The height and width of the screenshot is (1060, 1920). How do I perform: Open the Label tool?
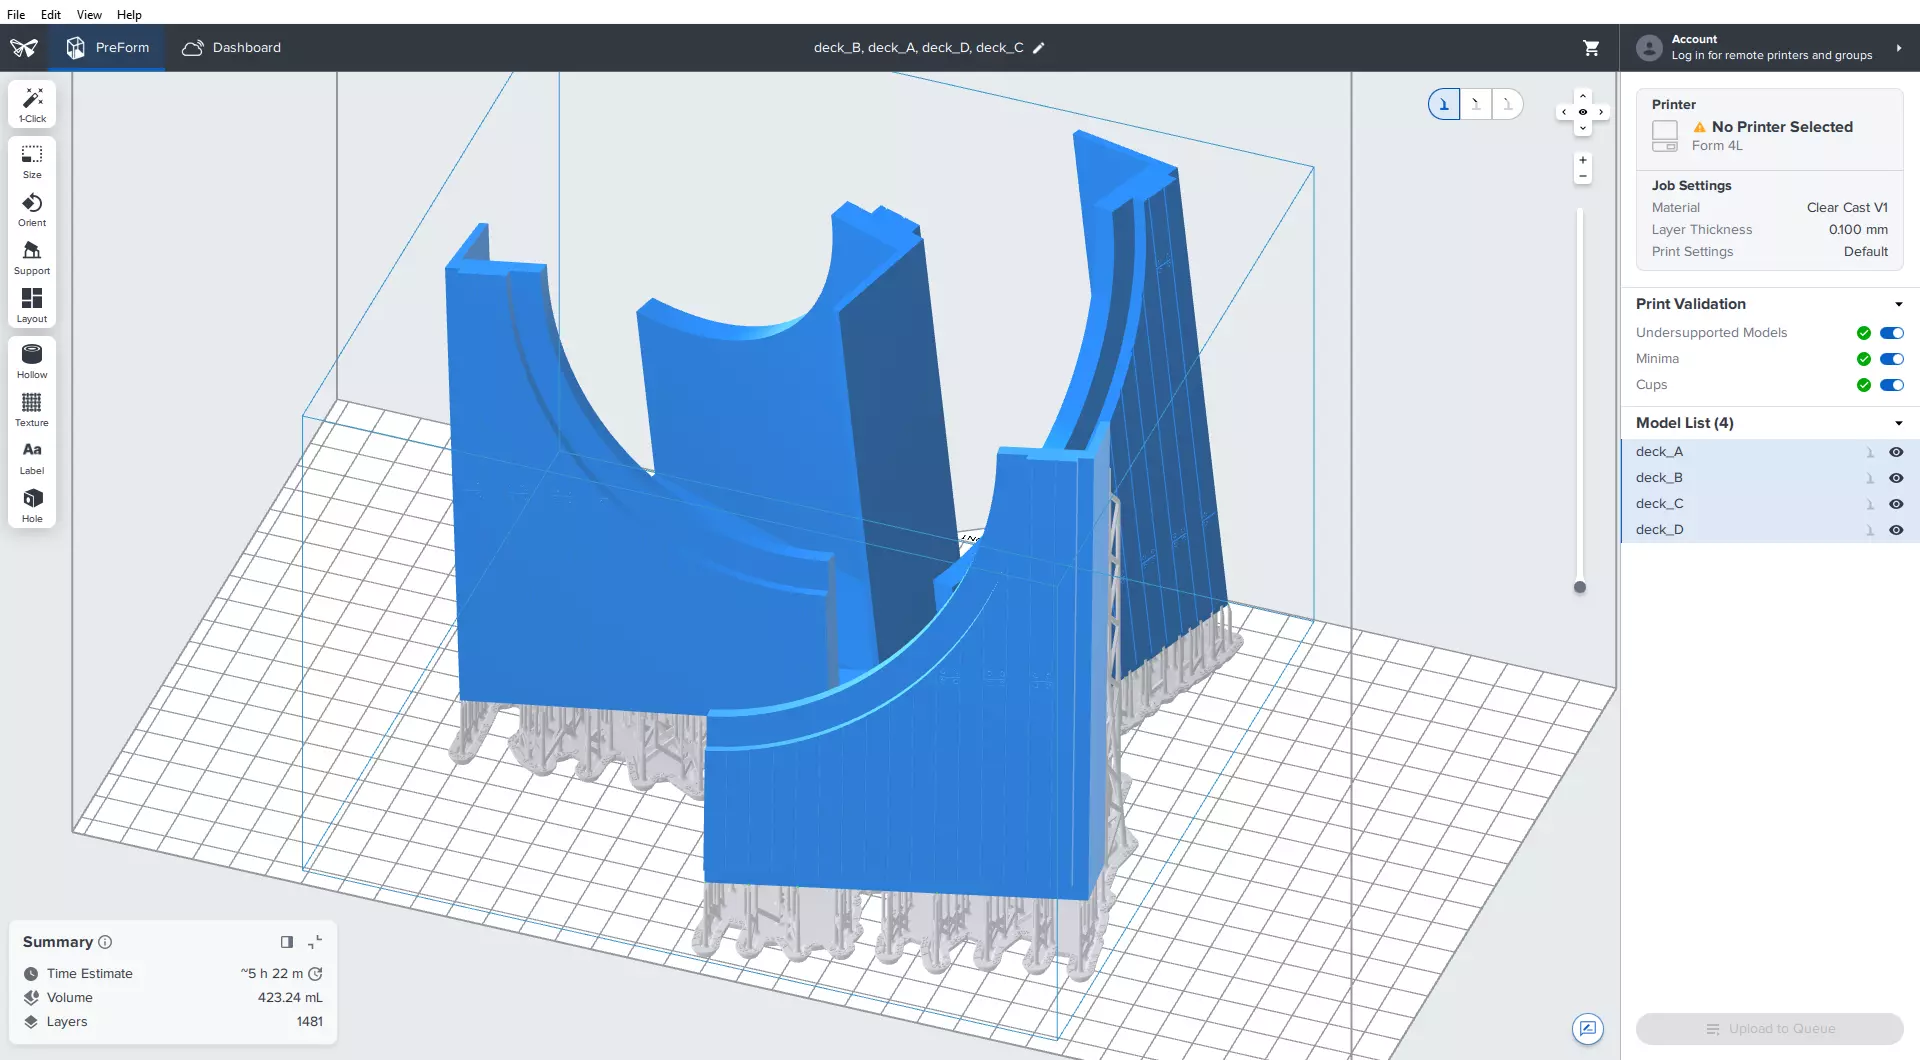click(32, 457)
